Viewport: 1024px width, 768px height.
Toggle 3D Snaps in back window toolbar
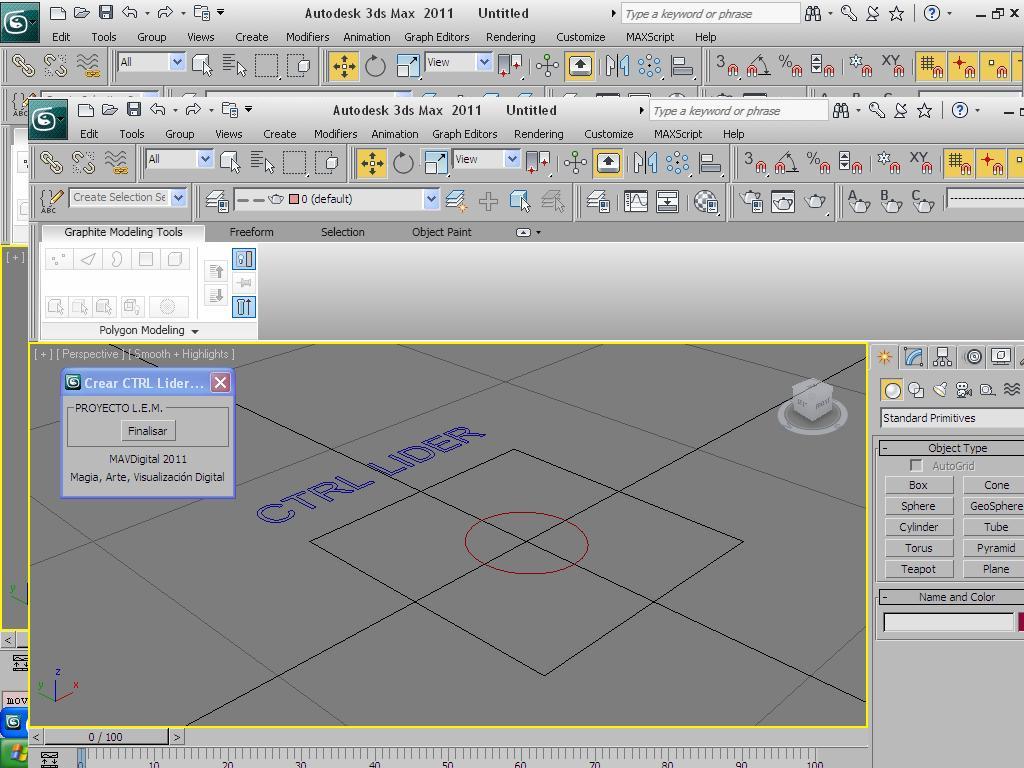pos(726,66)
